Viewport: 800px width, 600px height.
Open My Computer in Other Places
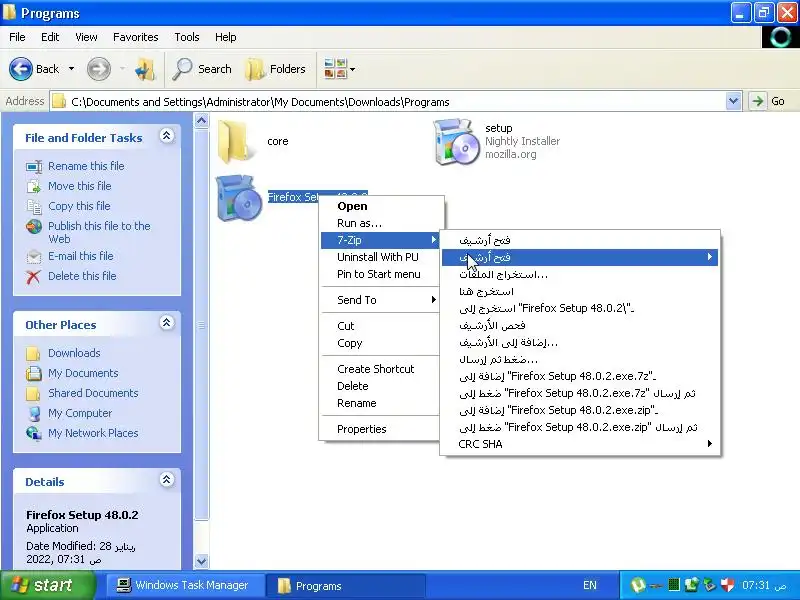[80, 413]
